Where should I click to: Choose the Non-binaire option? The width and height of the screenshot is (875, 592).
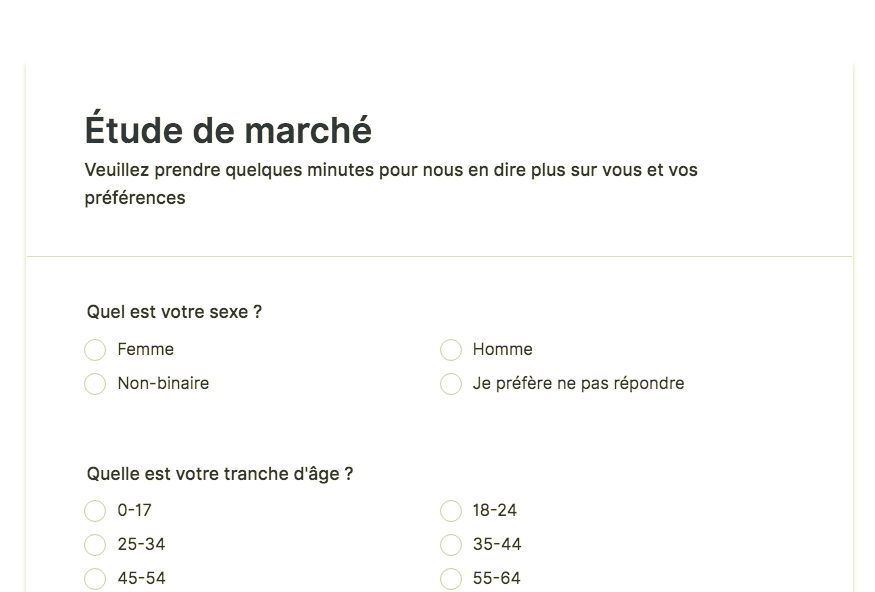pyautogui.click(x=95, y=384)
